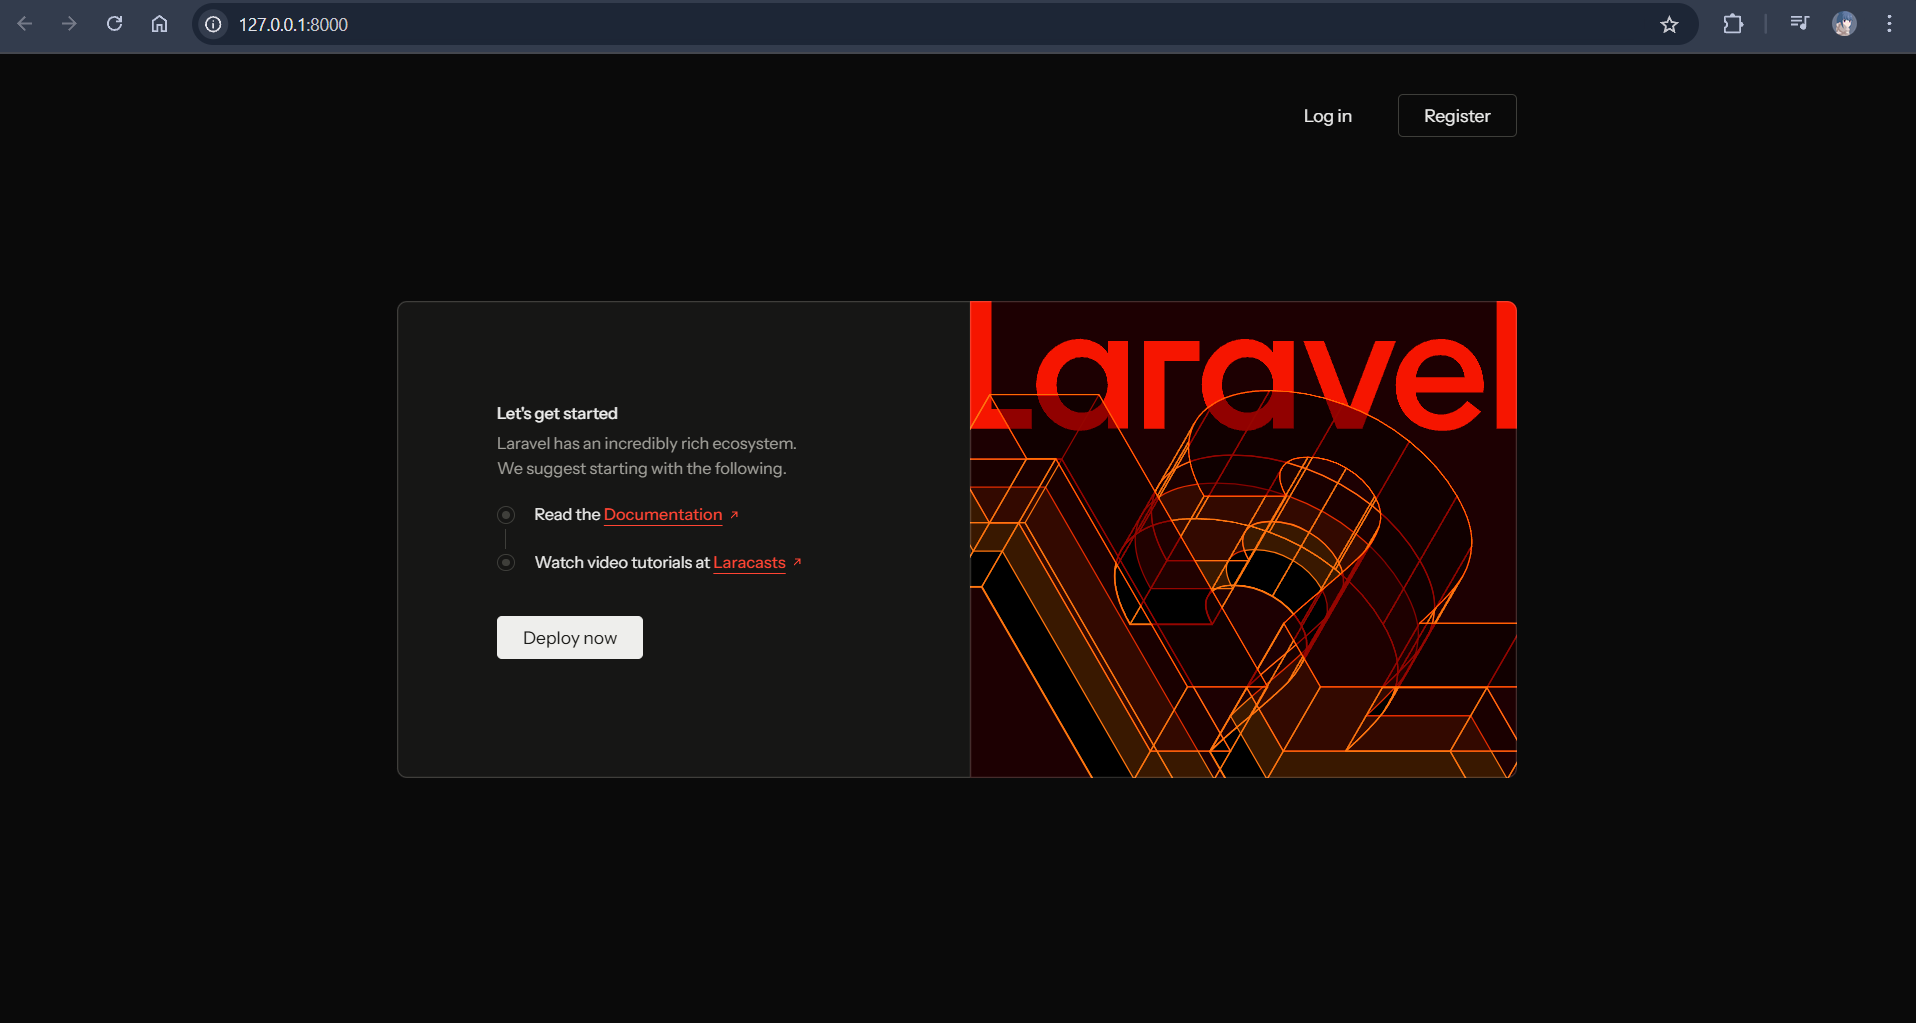Click the Register button
The height and width of the screenshot is (1023, 1916).
[1456, 115]
